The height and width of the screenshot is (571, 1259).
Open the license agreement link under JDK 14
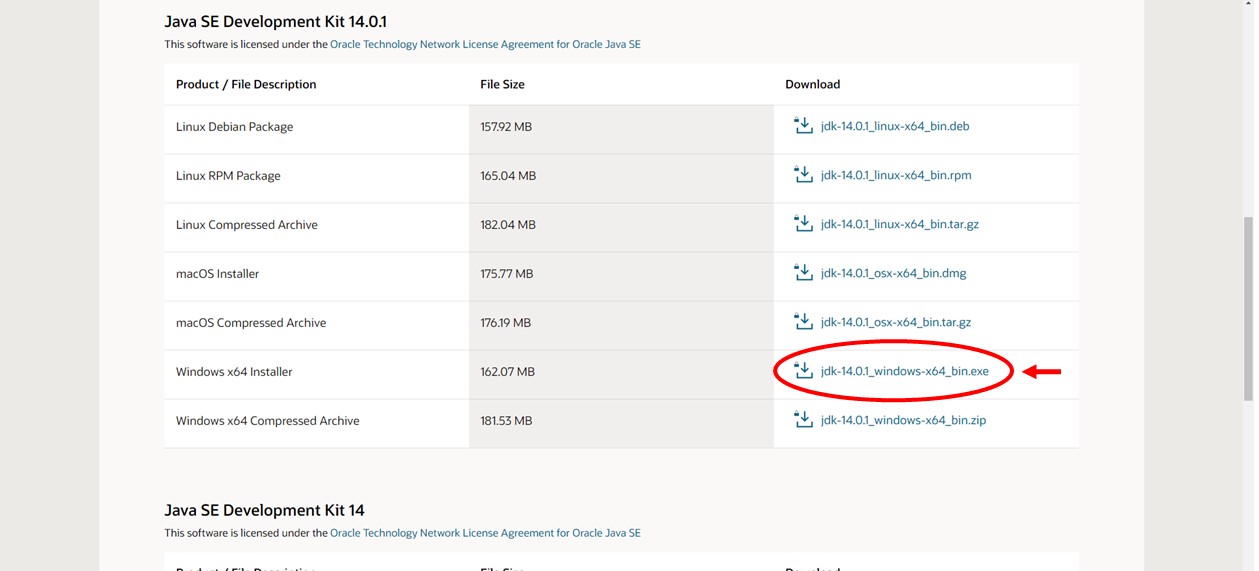pyautogui.click(x=485, y=533)
